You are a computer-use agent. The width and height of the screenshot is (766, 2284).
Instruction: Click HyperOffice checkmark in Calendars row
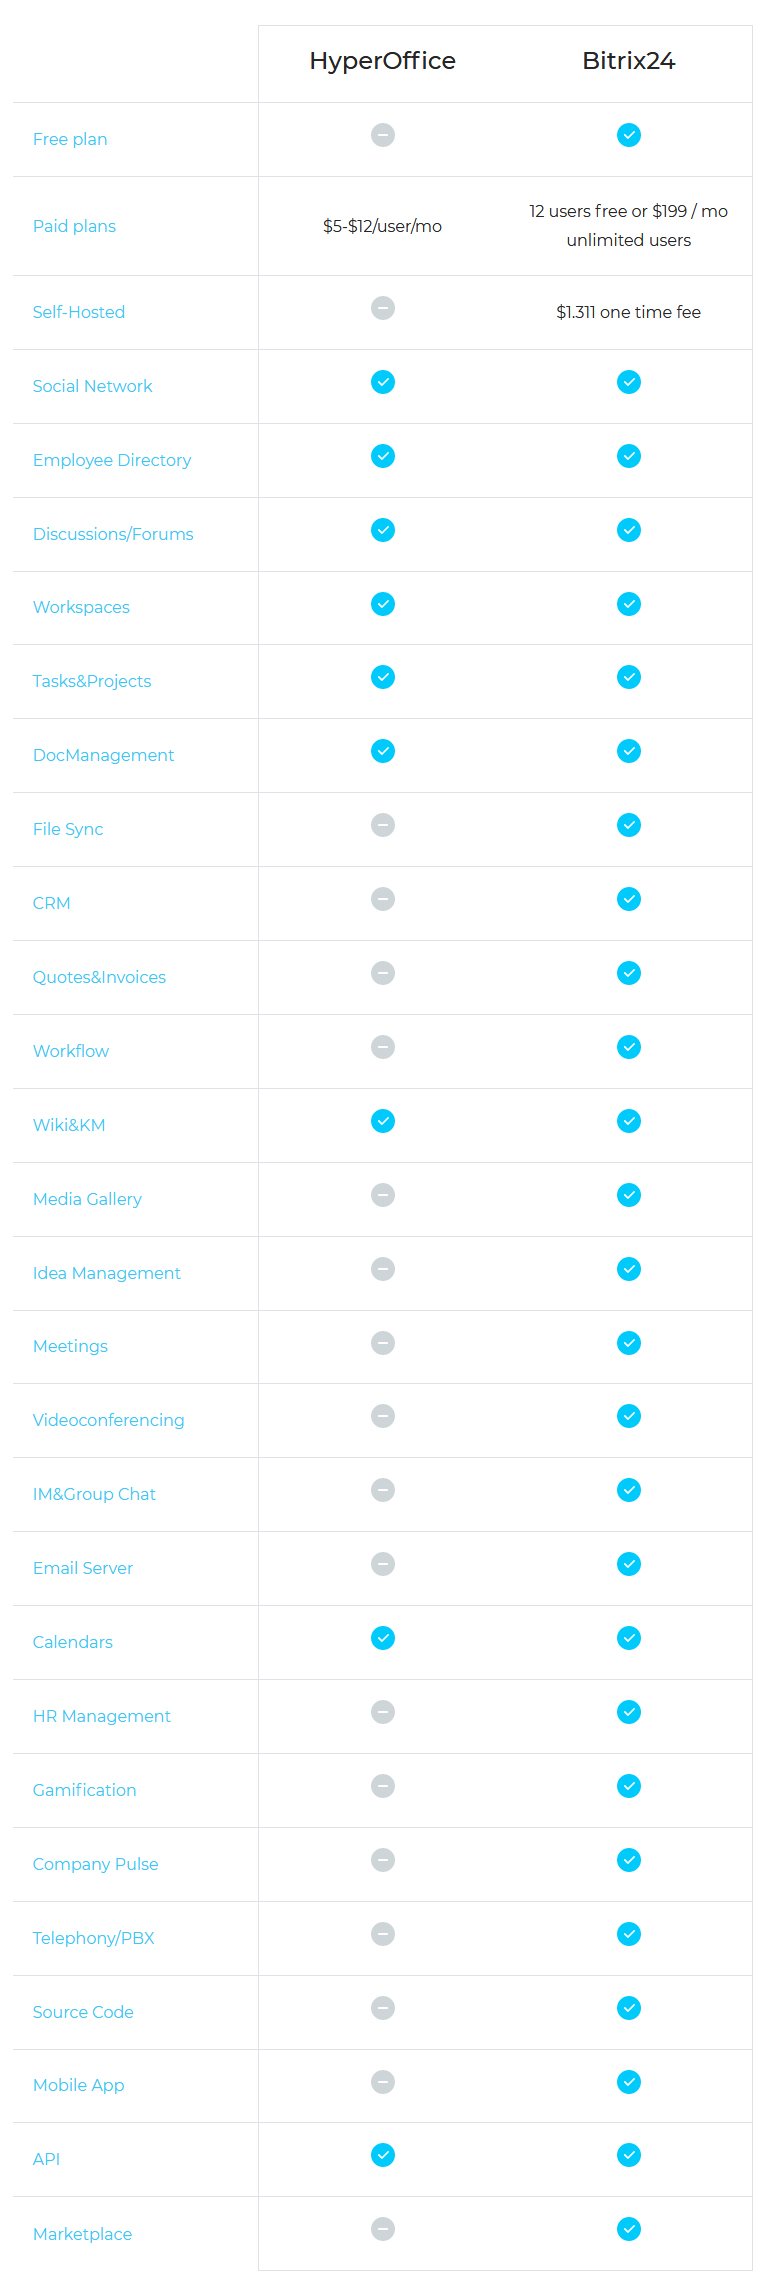tap(382, 1638)
